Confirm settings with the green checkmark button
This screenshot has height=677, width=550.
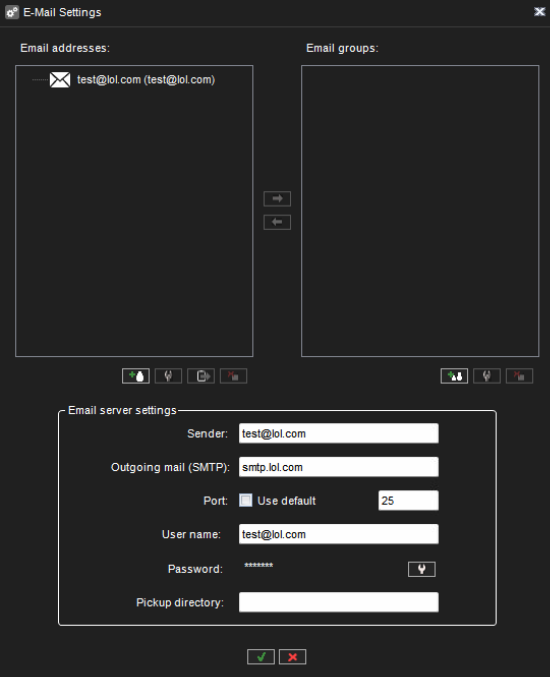point(261,657)
